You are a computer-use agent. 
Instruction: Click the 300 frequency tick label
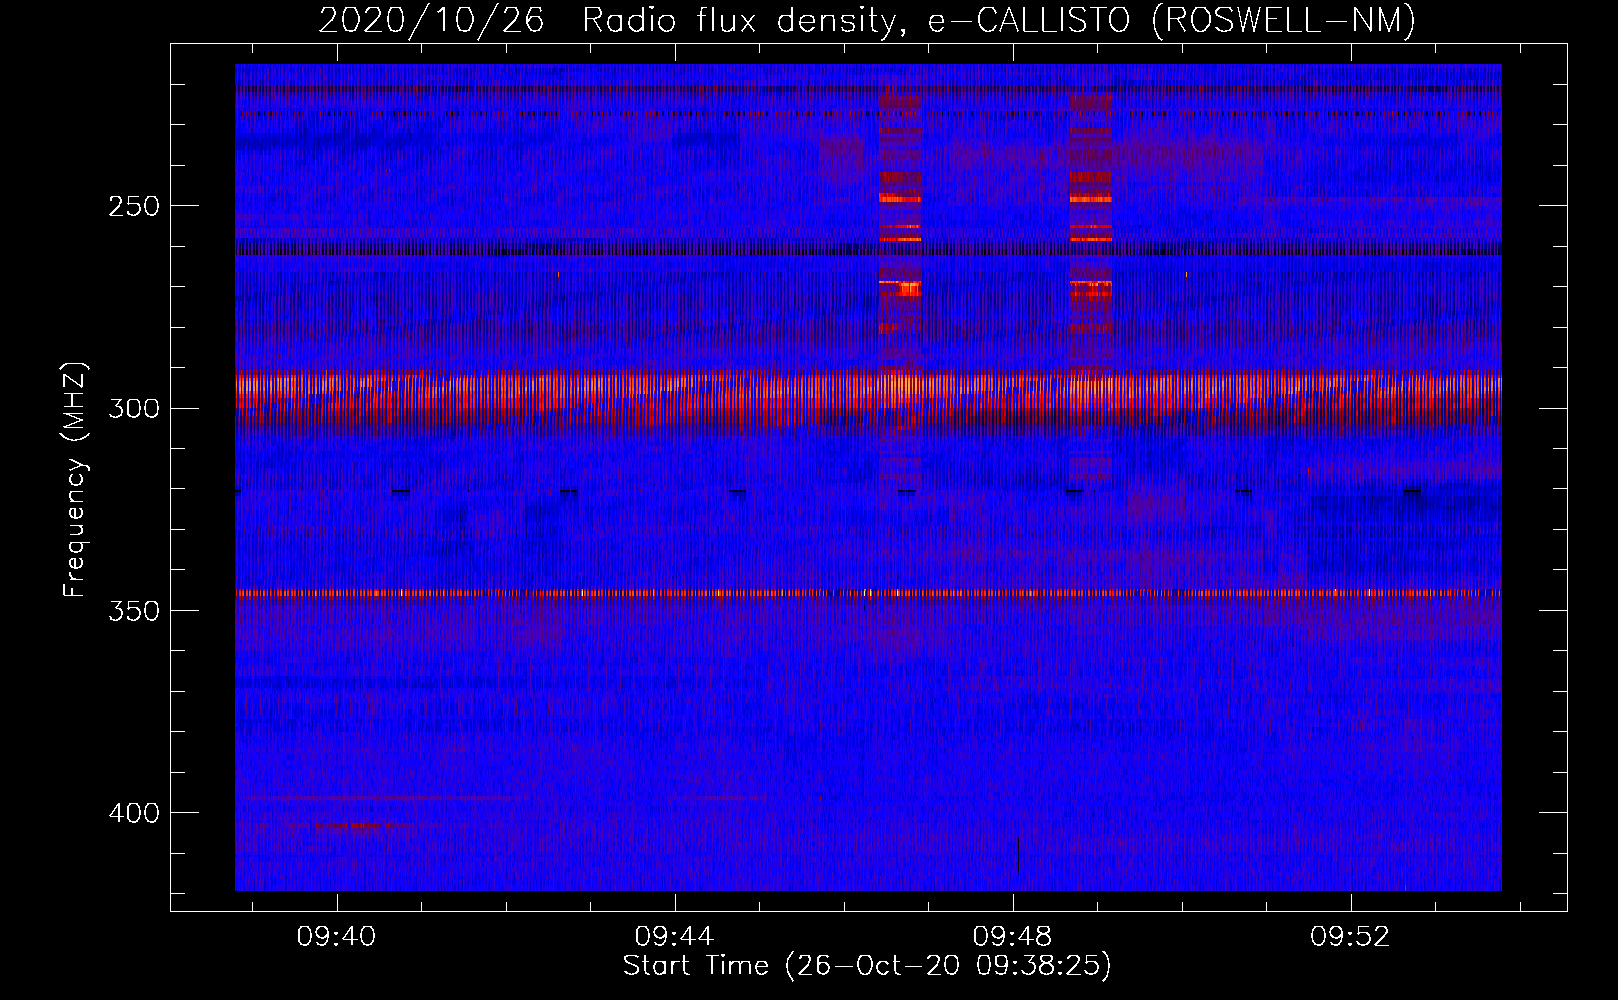(x=134, y=408)
